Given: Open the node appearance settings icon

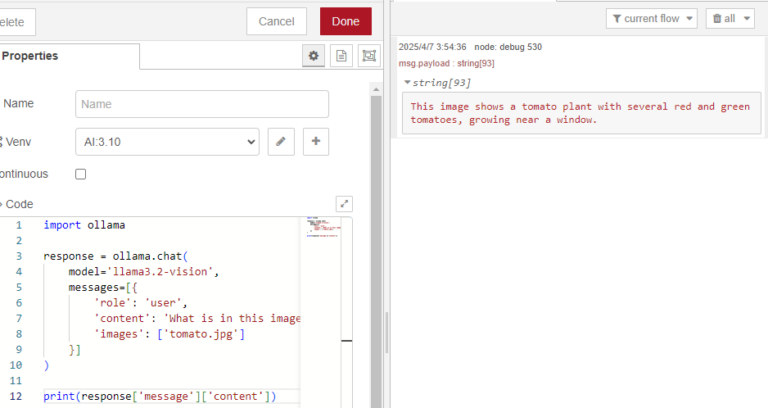Looking at the screenshot, I should tap(369, 57).
